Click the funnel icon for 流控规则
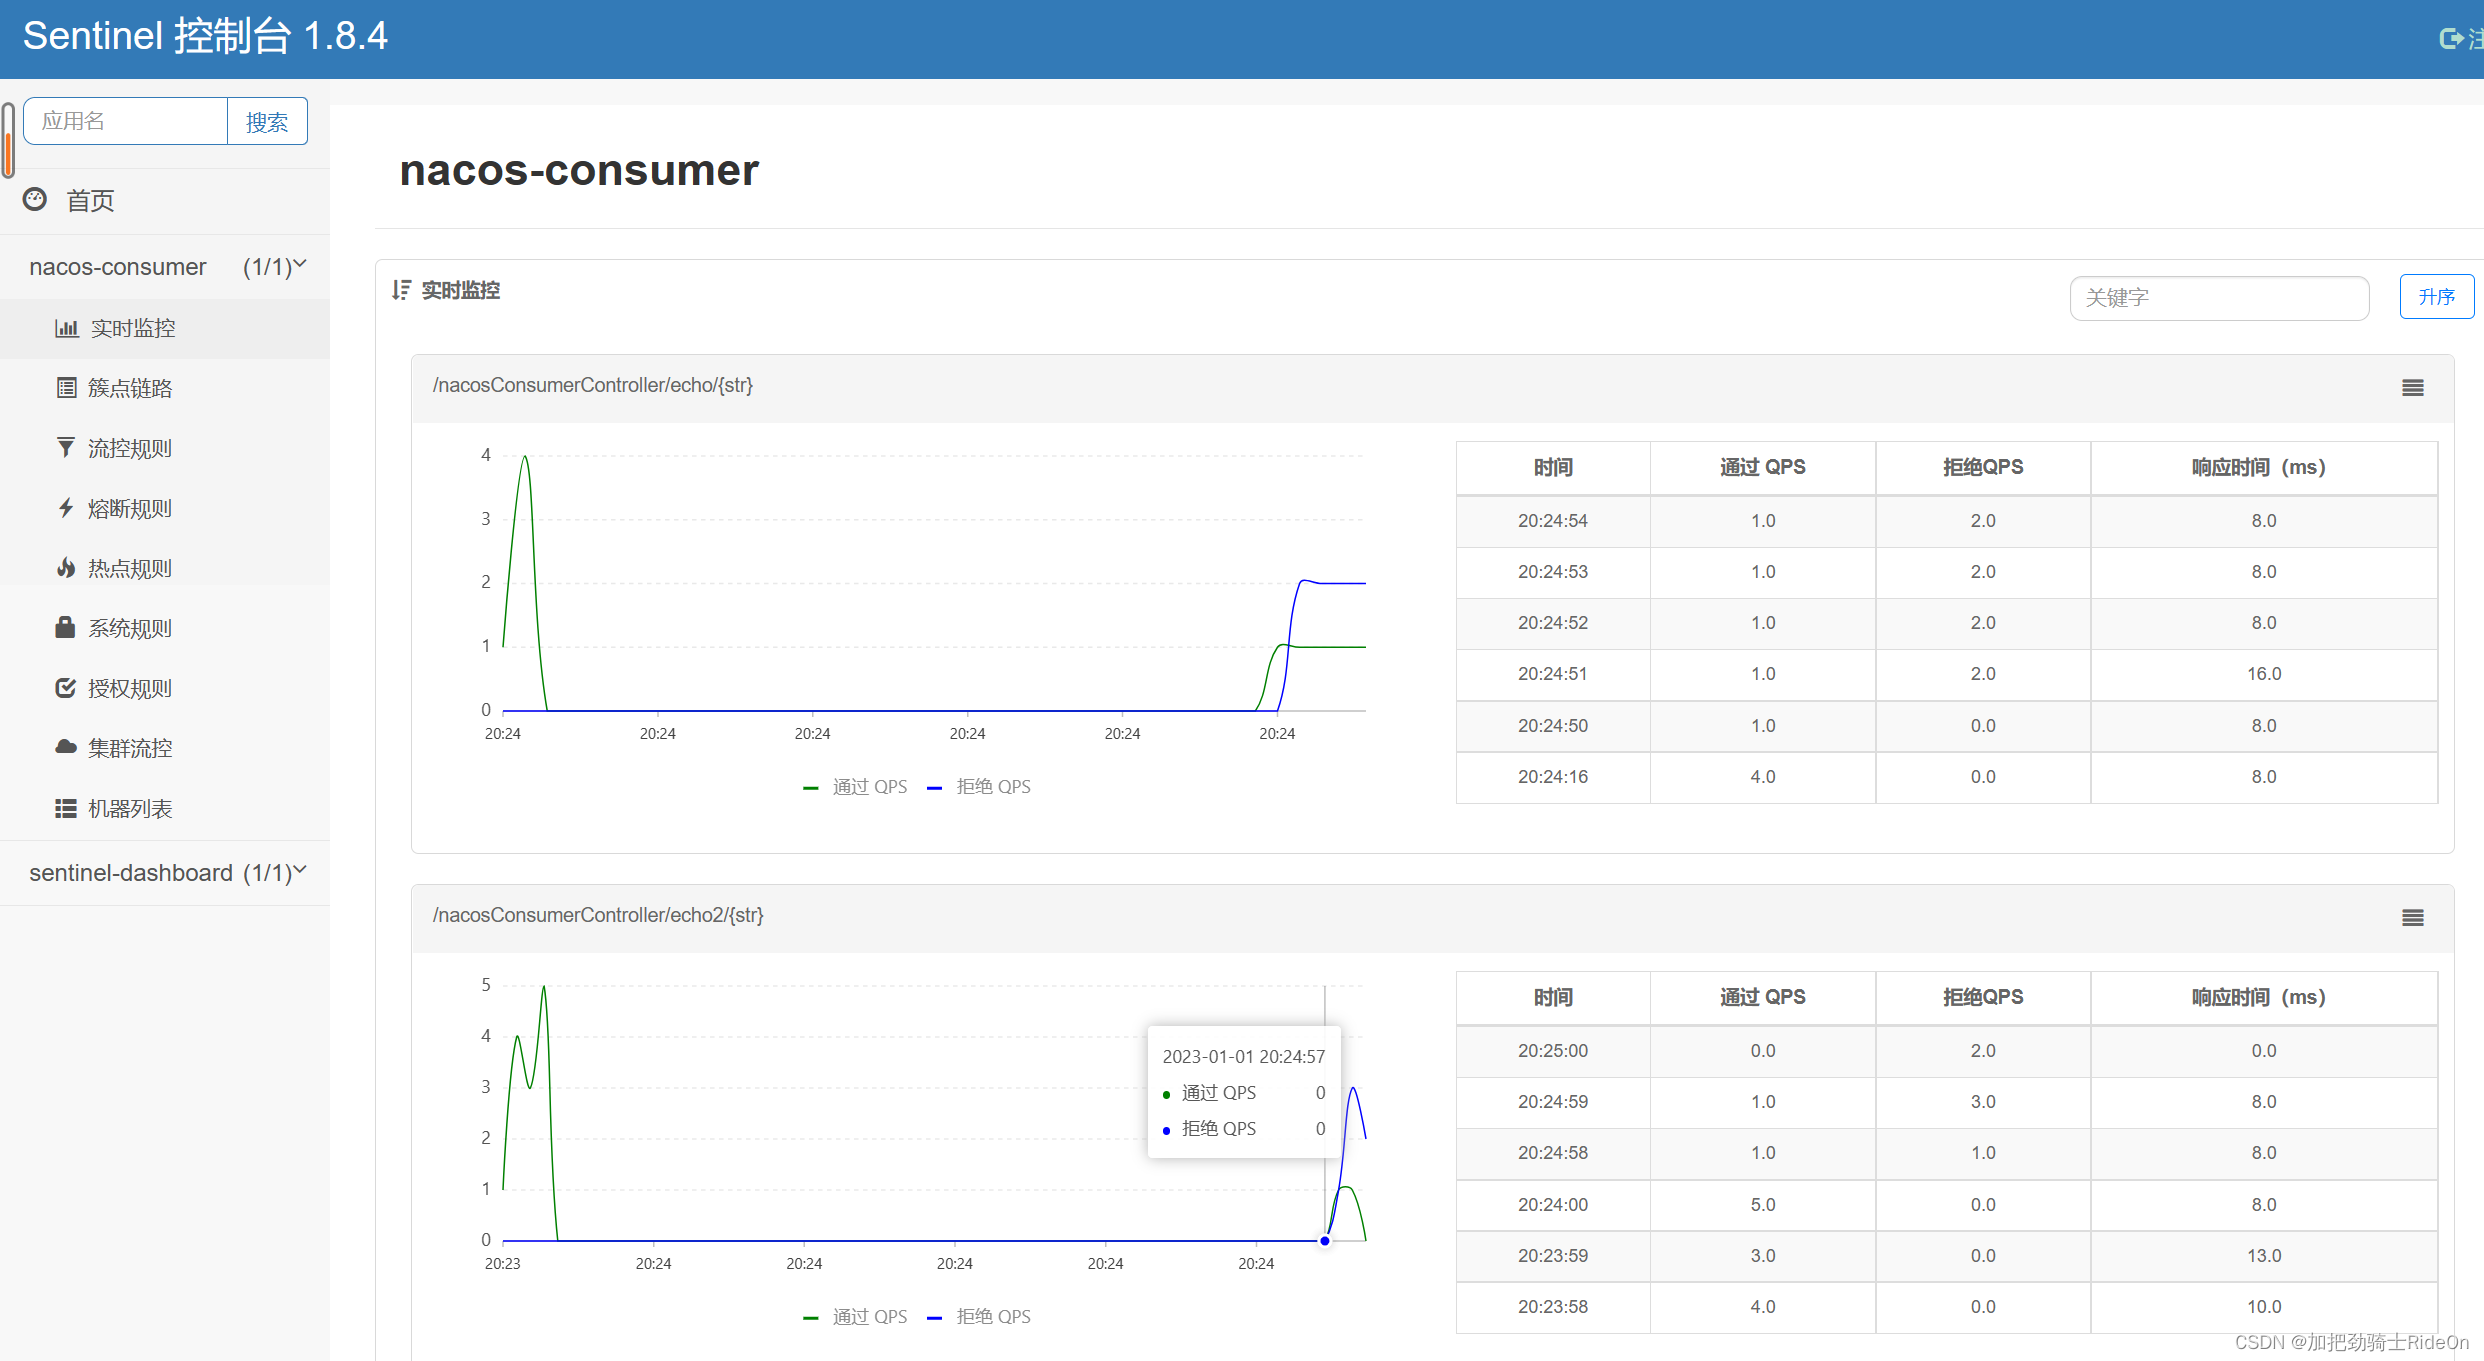Viewport: 2484px width, 1361px height. click(66, 448)
